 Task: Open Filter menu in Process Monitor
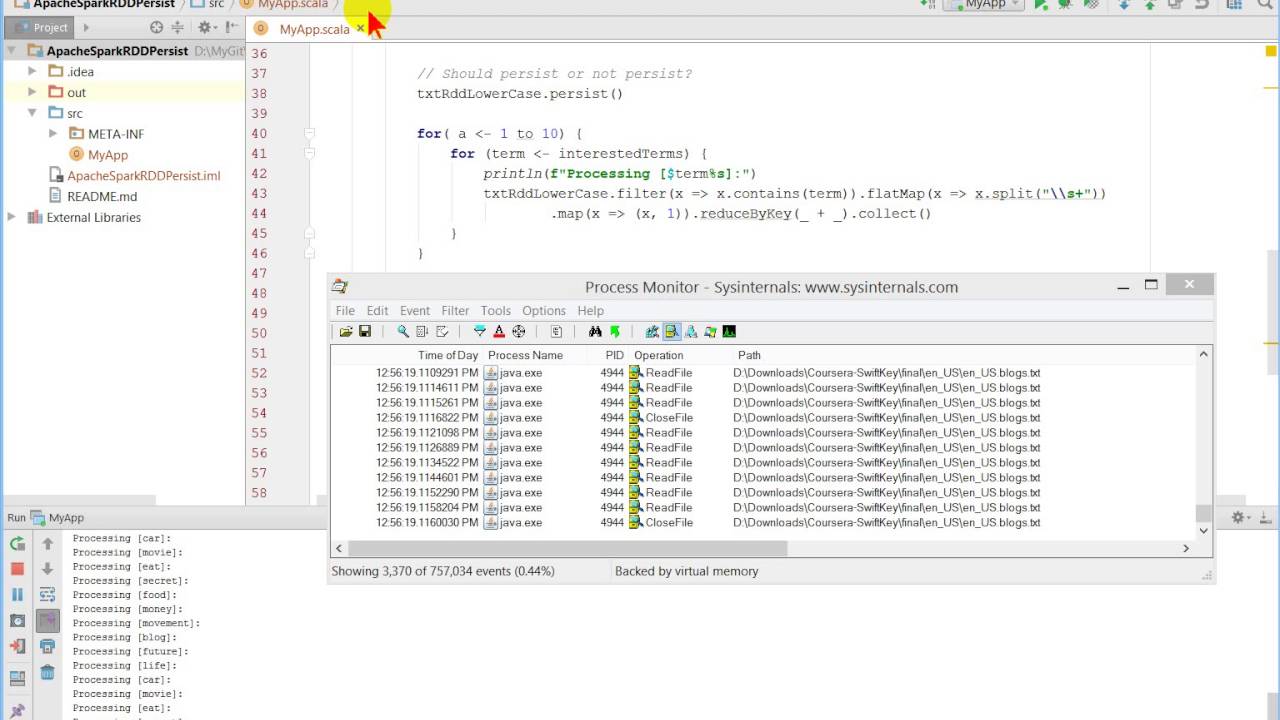tap(455, 310)
